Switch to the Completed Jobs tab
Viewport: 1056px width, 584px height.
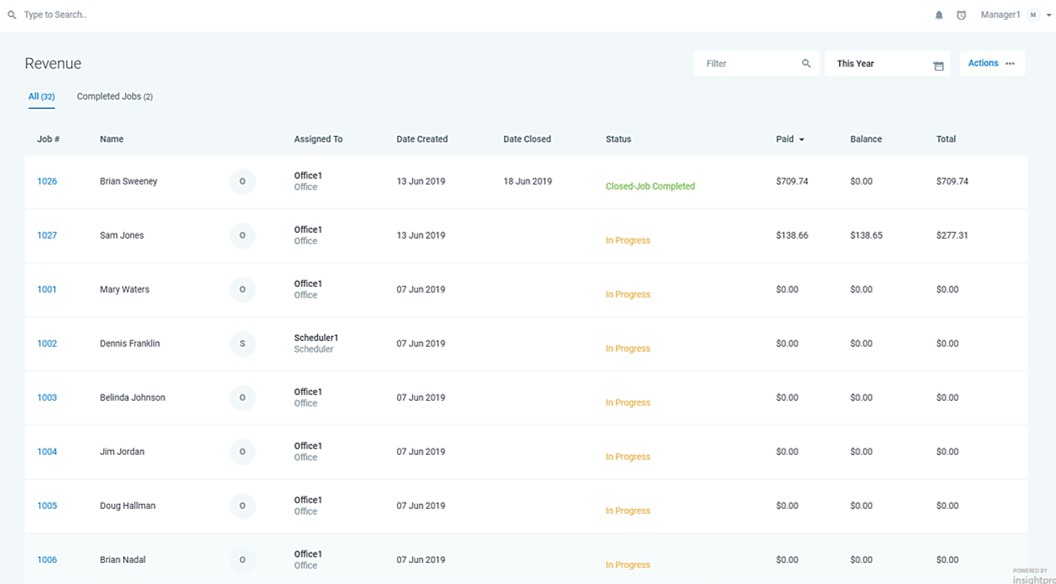tap(114, 96)
